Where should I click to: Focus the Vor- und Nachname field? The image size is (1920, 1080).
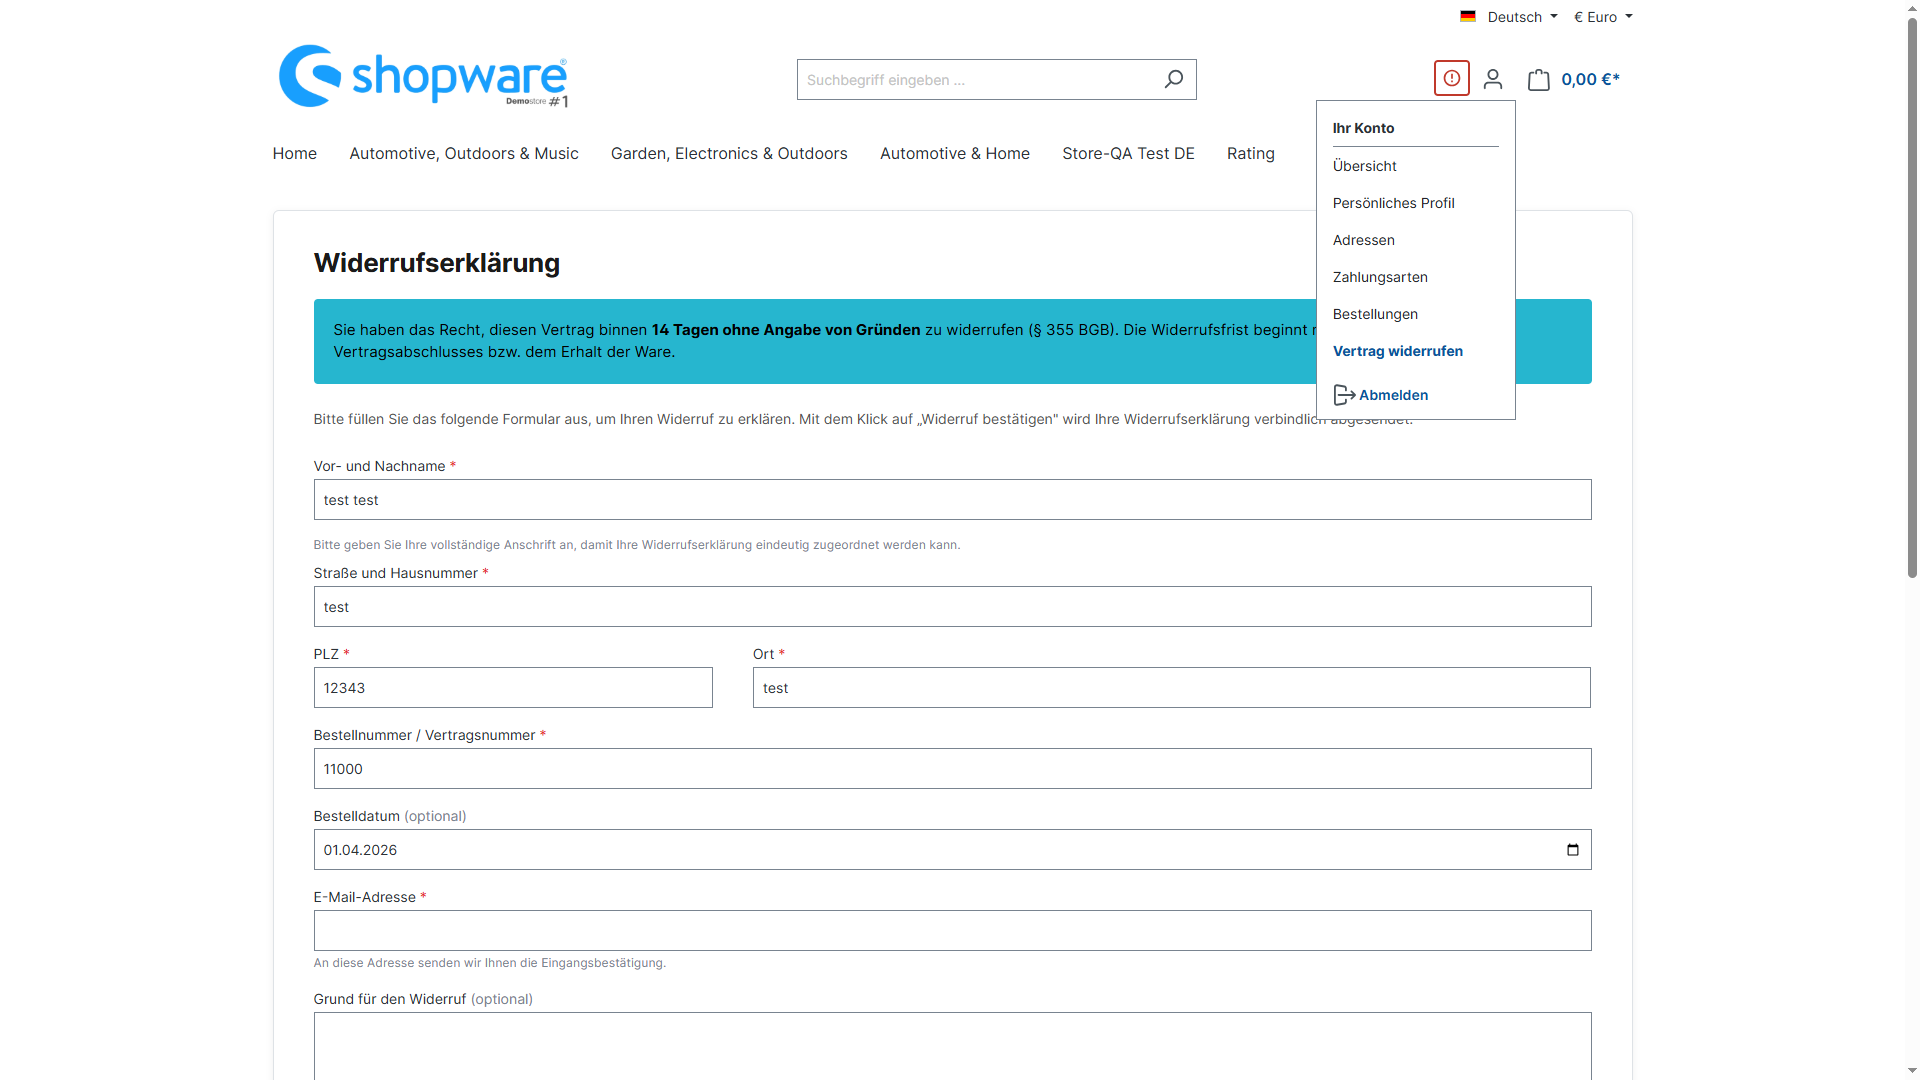(952, 500)
